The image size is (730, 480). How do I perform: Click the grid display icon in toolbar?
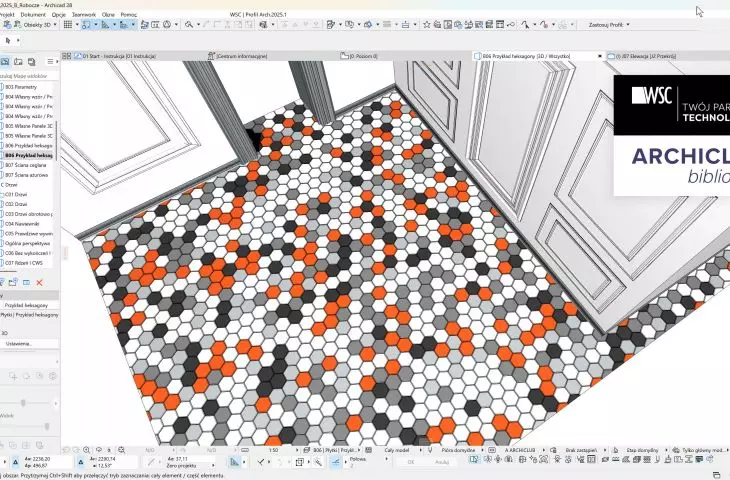point(68,25)
